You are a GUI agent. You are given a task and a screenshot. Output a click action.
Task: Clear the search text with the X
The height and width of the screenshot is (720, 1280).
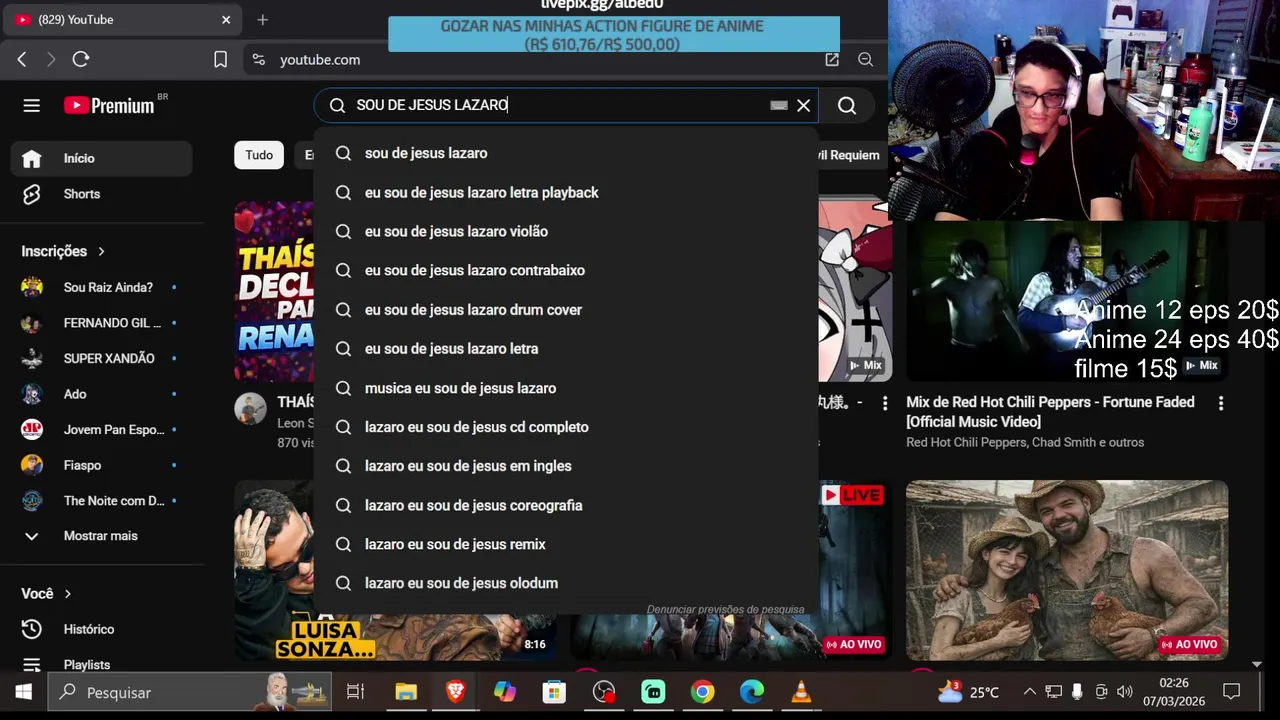tap(803, 105)
